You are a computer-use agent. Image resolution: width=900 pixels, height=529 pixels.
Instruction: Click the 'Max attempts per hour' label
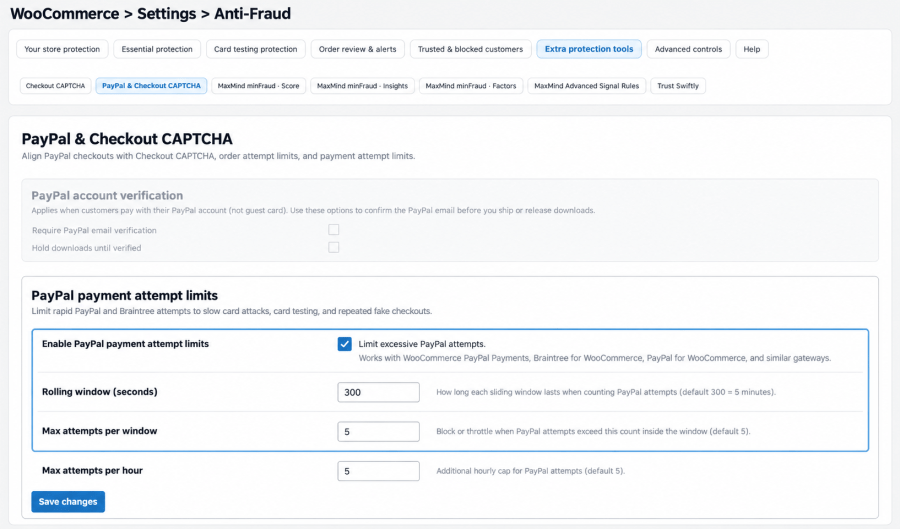pos(92,470)
